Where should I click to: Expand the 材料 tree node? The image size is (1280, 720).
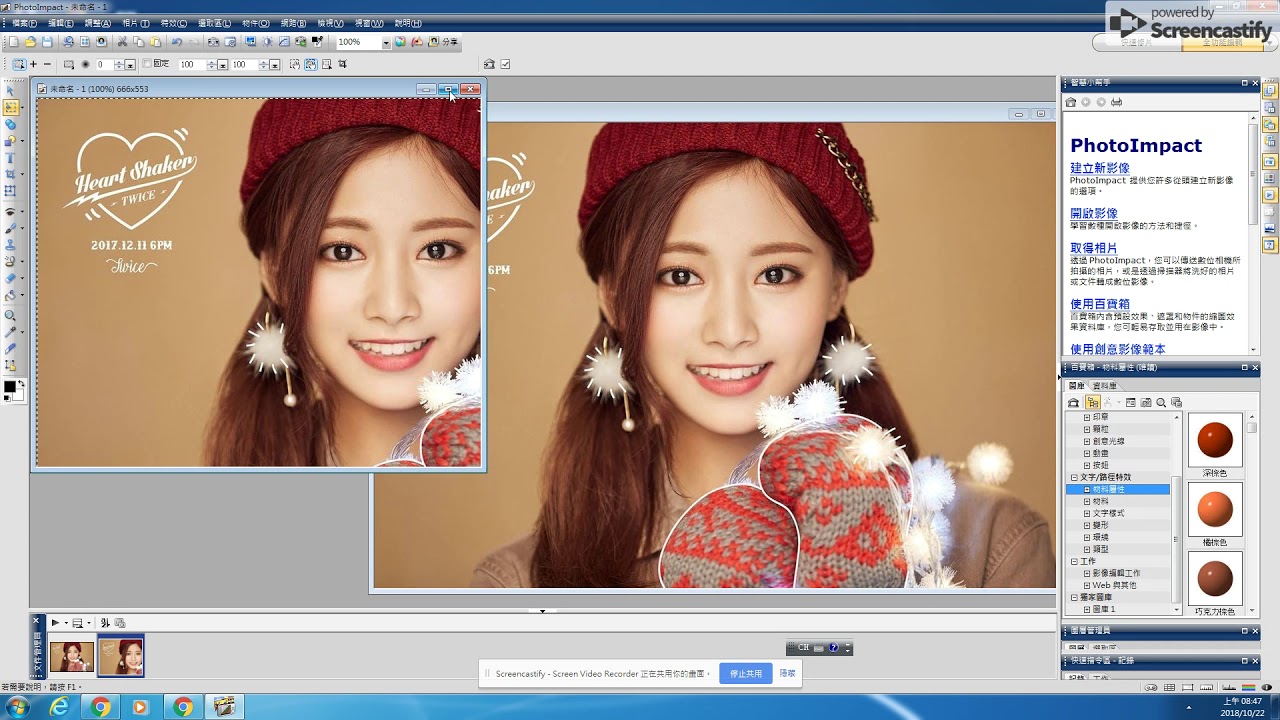[x=1087, y=502]
